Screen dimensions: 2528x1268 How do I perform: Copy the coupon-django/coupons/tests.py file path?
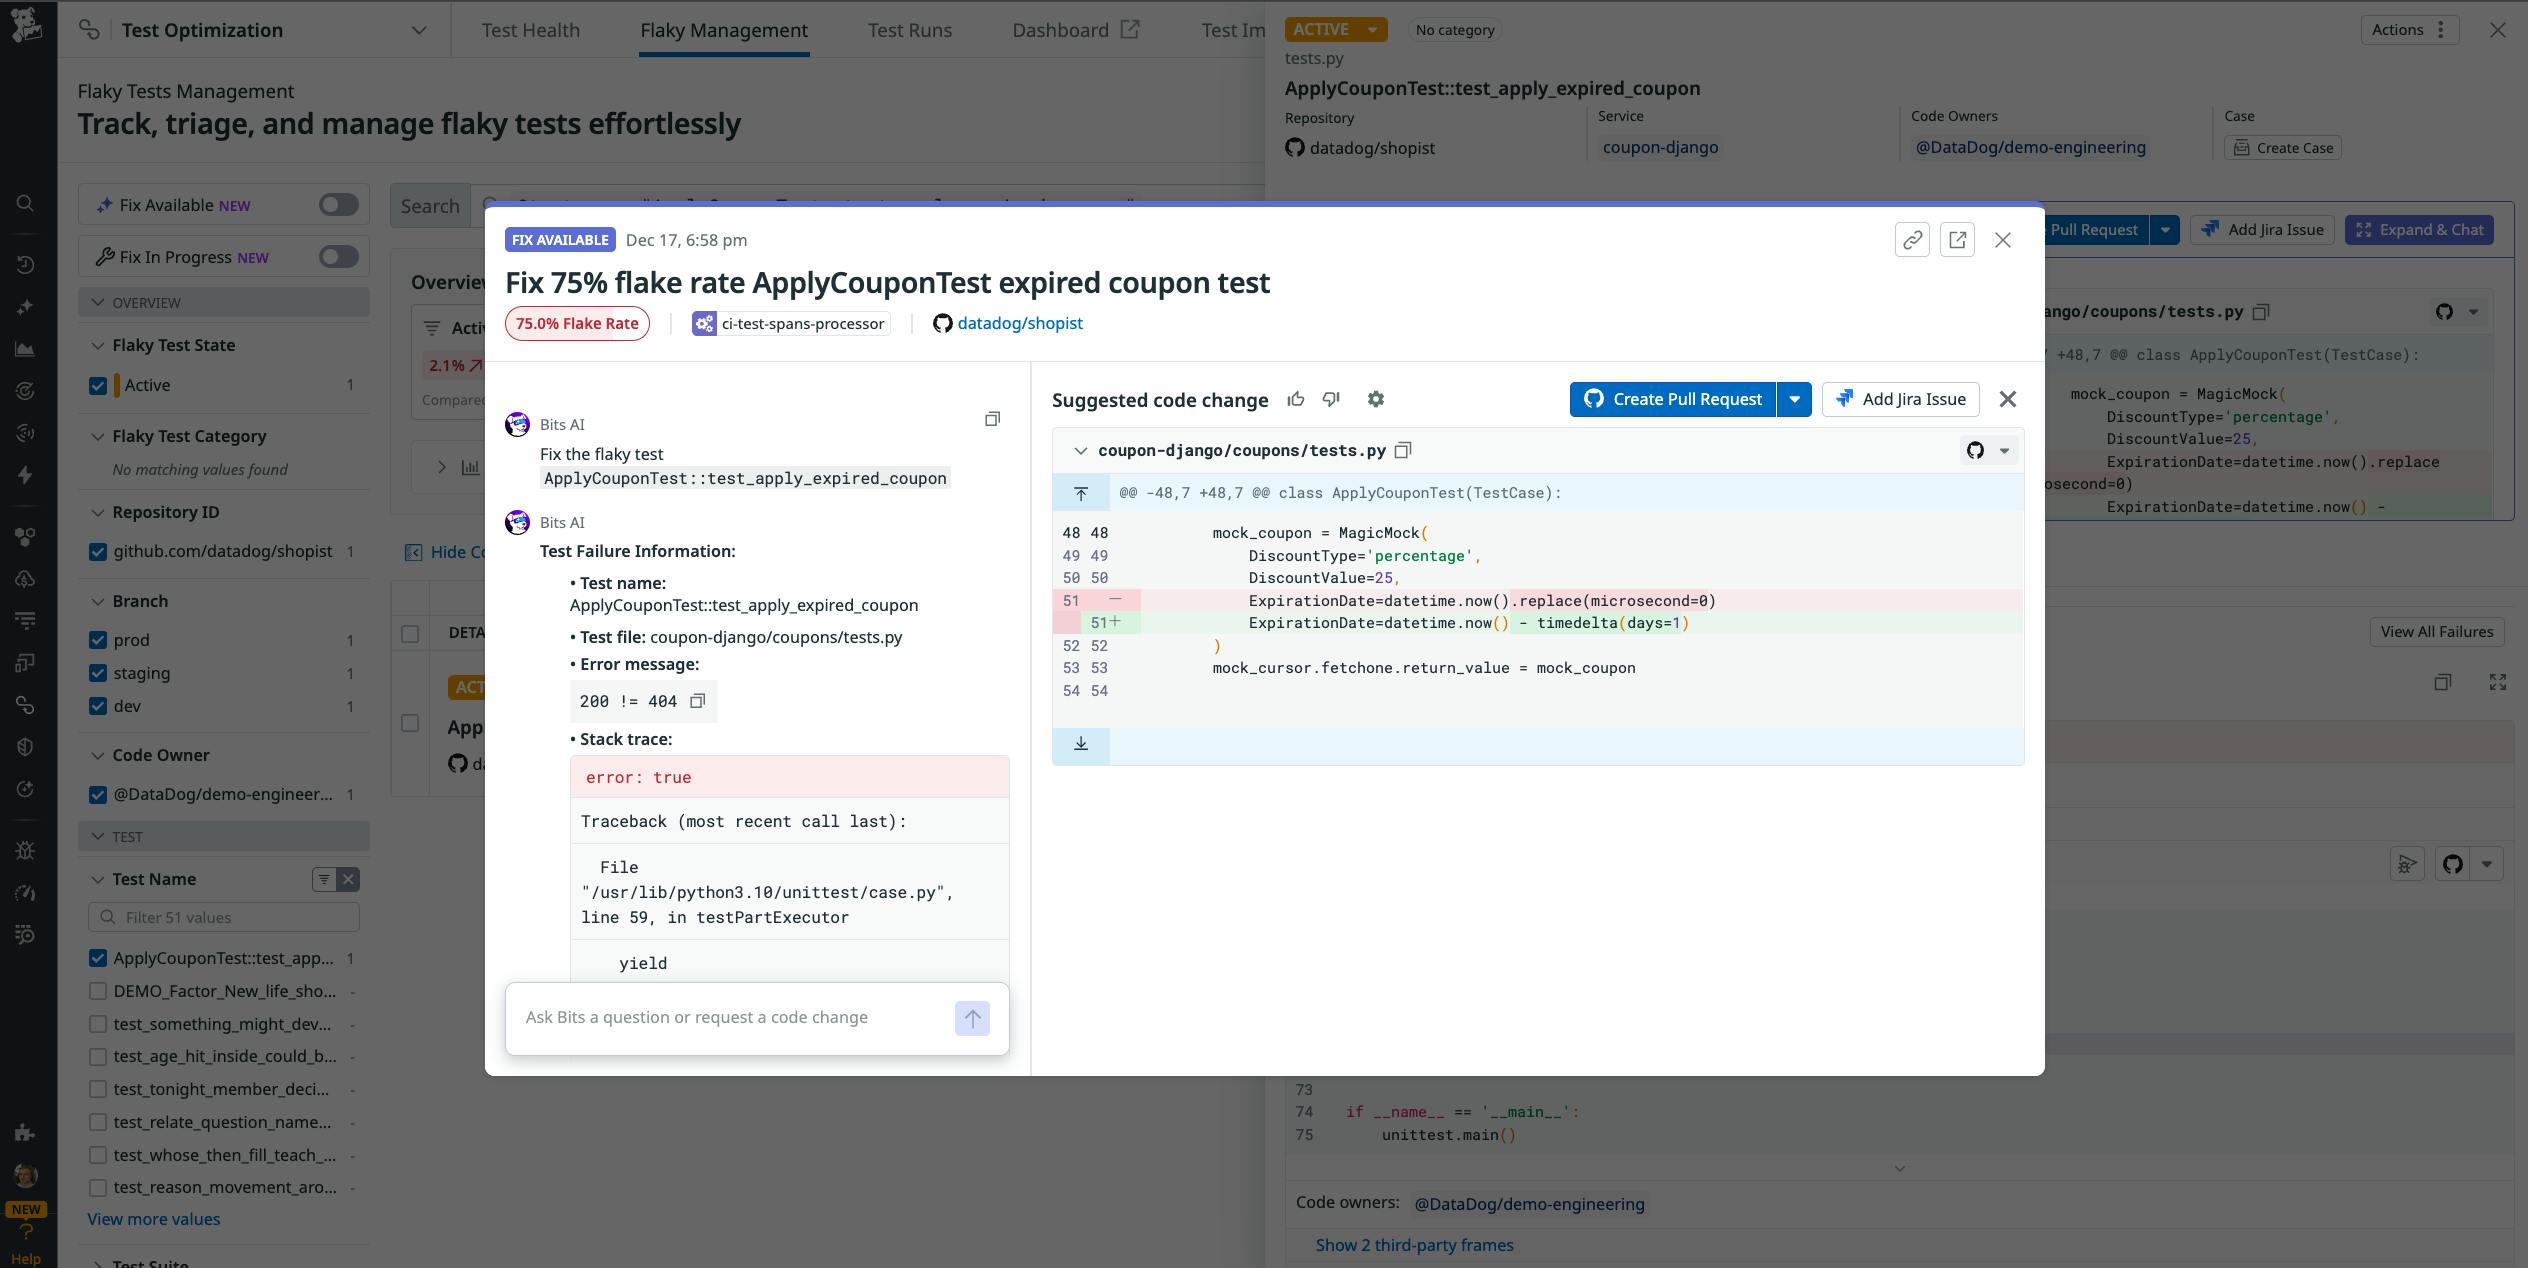tap(1403, 450)
